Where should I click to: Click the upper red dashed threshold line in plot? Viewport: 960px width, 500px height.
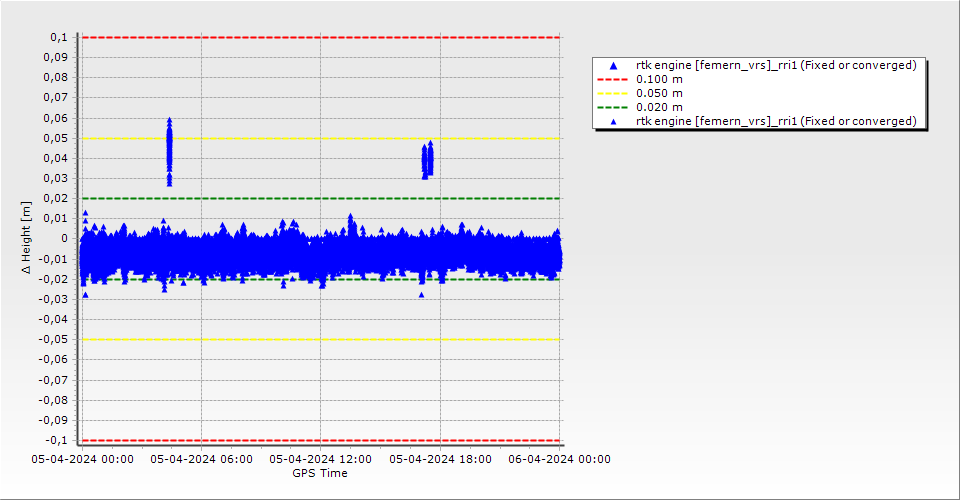coord(320,37)
